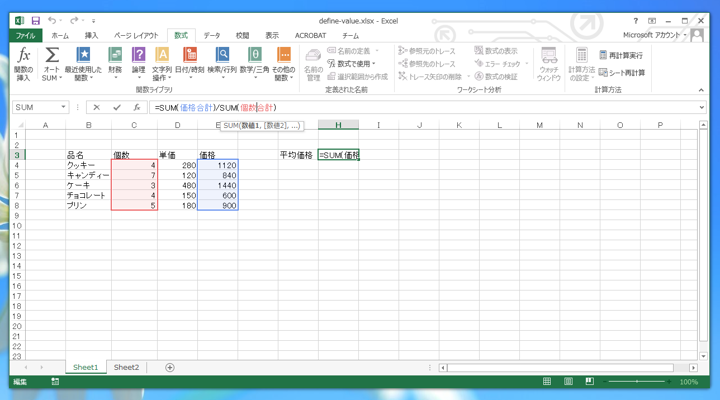Save the workbook via quick access toolbar

coord(35,21)
